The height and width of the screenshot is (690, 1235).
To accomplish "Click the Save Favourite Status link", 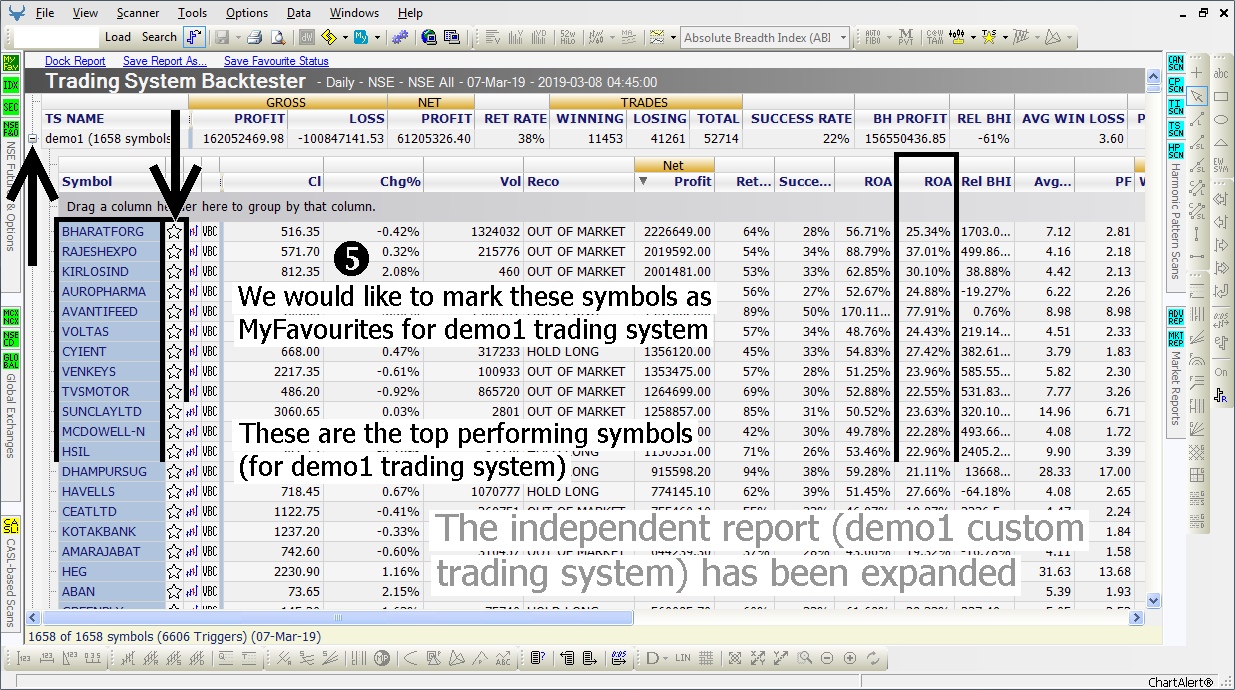I will coord(276,61).
